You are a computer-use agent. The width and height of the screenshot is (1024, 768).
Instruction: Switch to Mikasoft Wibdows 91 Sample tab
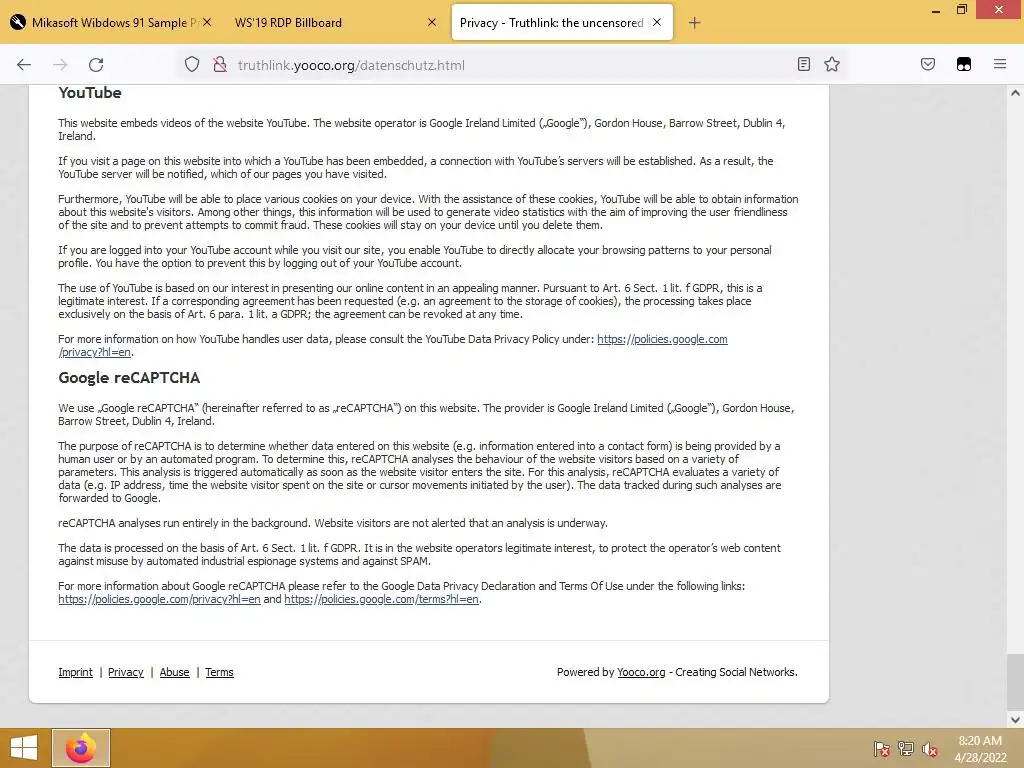112,22
